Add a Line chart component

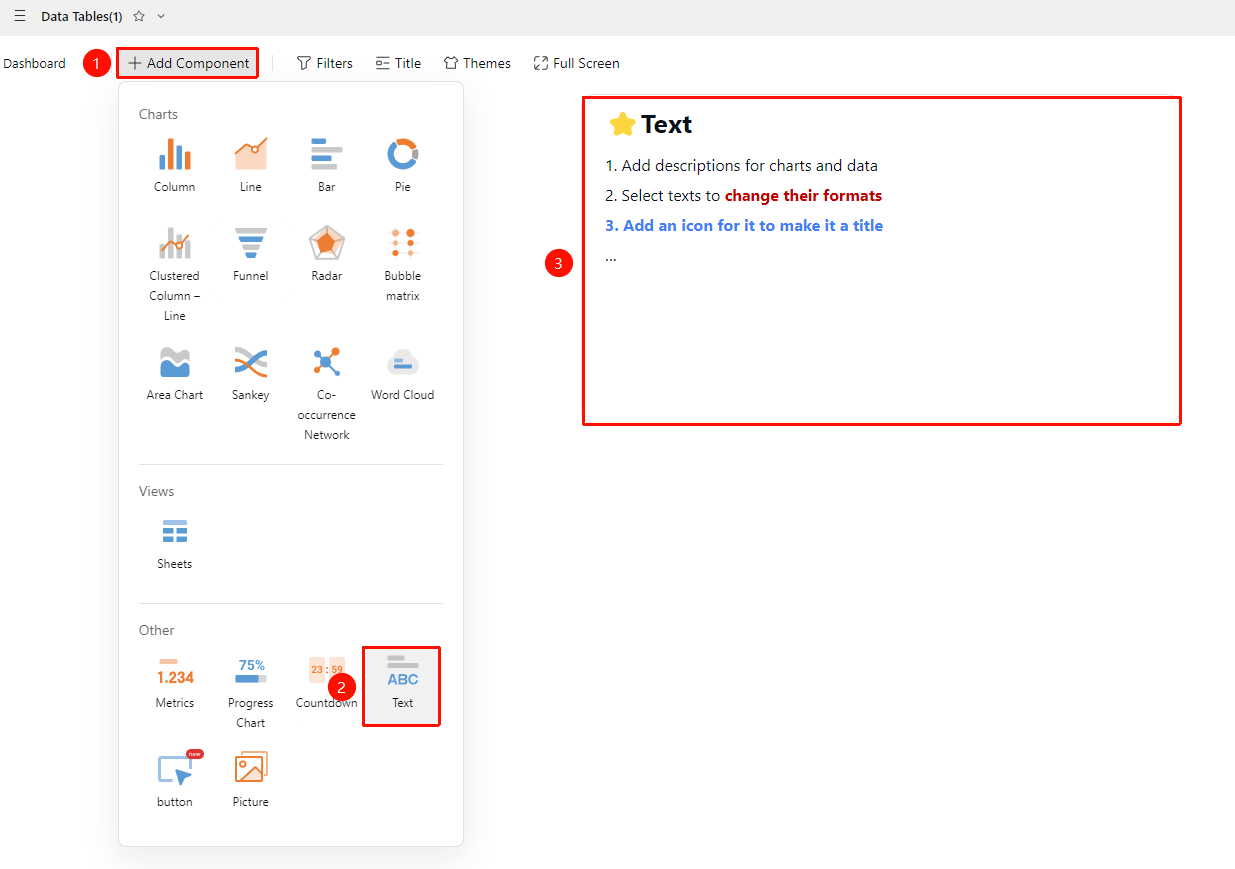click(251, 165)
